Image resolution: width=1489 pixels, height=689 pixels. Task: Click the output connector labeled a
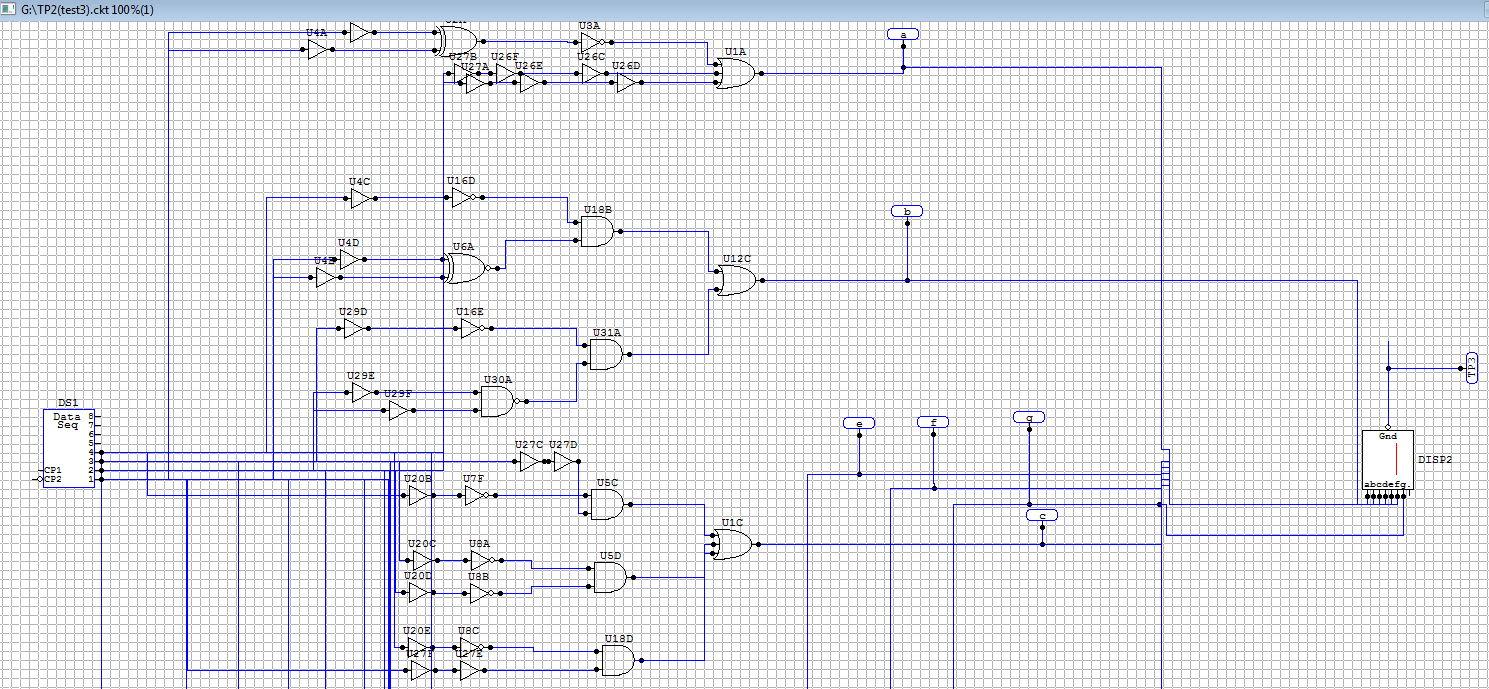click(x=903, y=35)
